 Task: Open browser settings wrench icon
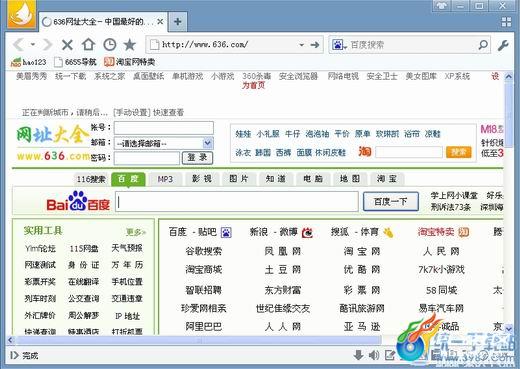(502, 45)
